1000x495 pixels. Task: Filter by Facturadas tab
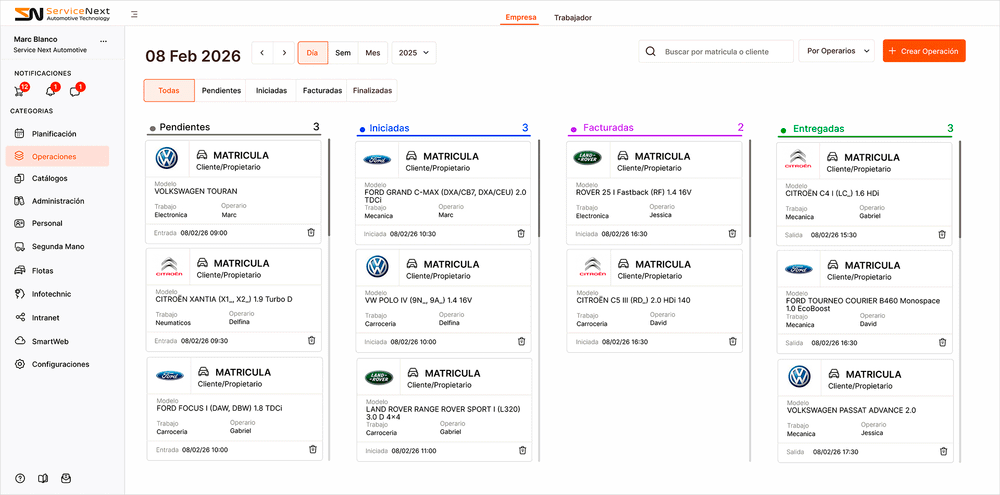click(x=322, y=90)
